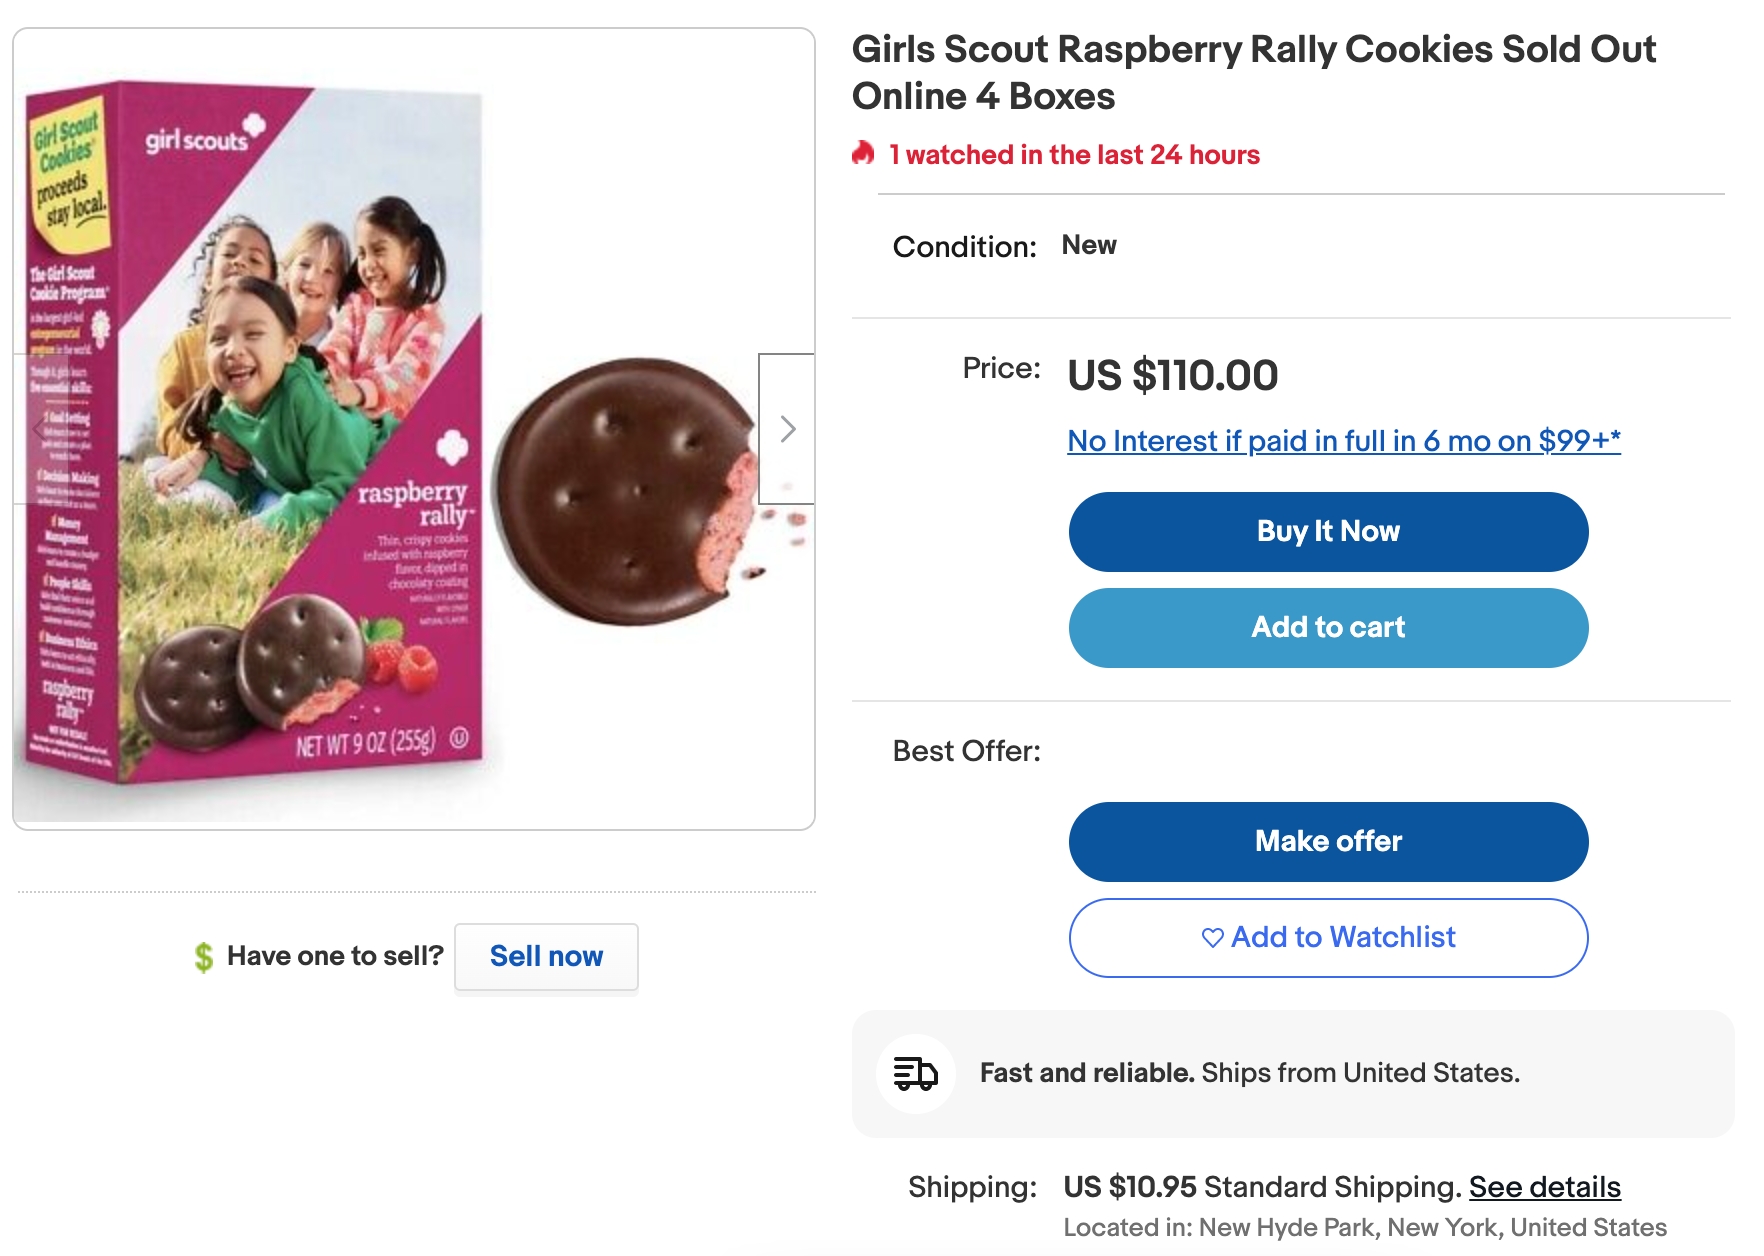Open the Raspberry Rally box photo
The image size is (1764, 1256).
click(255, 430)
